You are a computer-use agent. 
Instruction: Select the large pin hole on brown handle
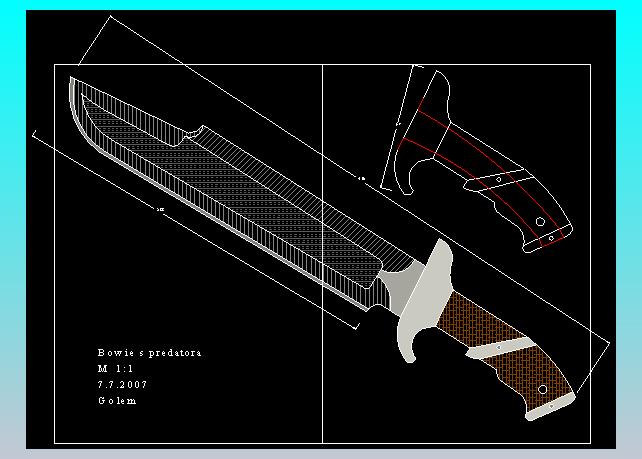543,389
